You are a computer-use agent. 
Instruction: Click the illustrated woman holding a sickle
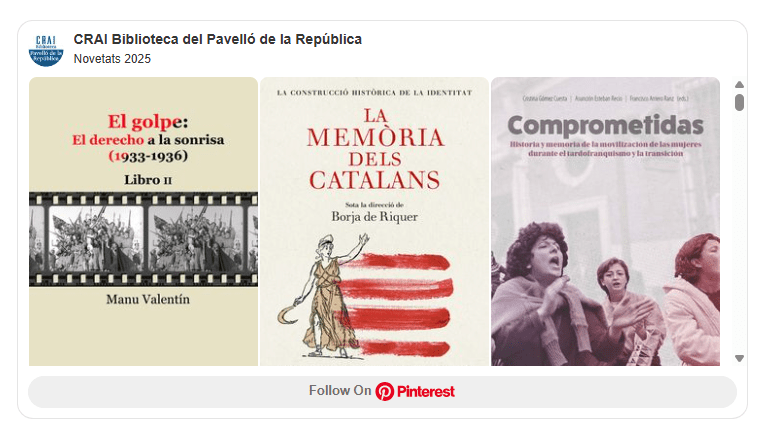click(x=325, y=295)
